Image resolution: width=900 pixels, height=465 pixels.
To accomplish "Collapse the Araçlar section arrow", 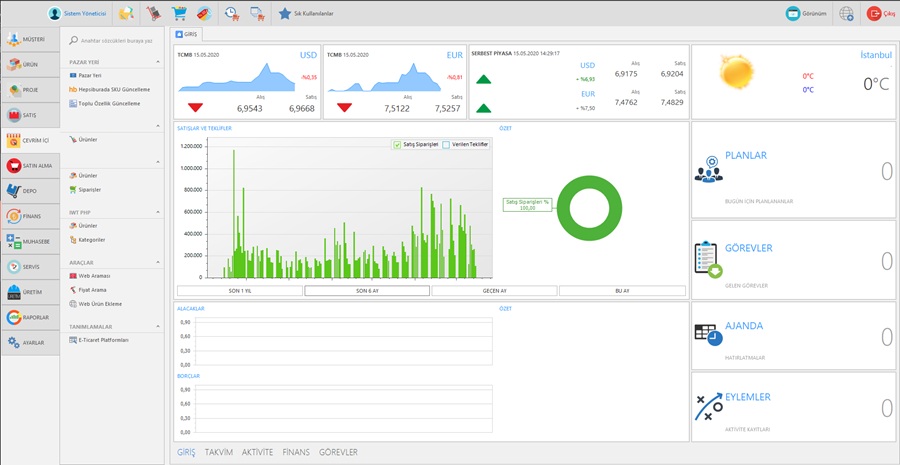I will click(x=159, y=262).
